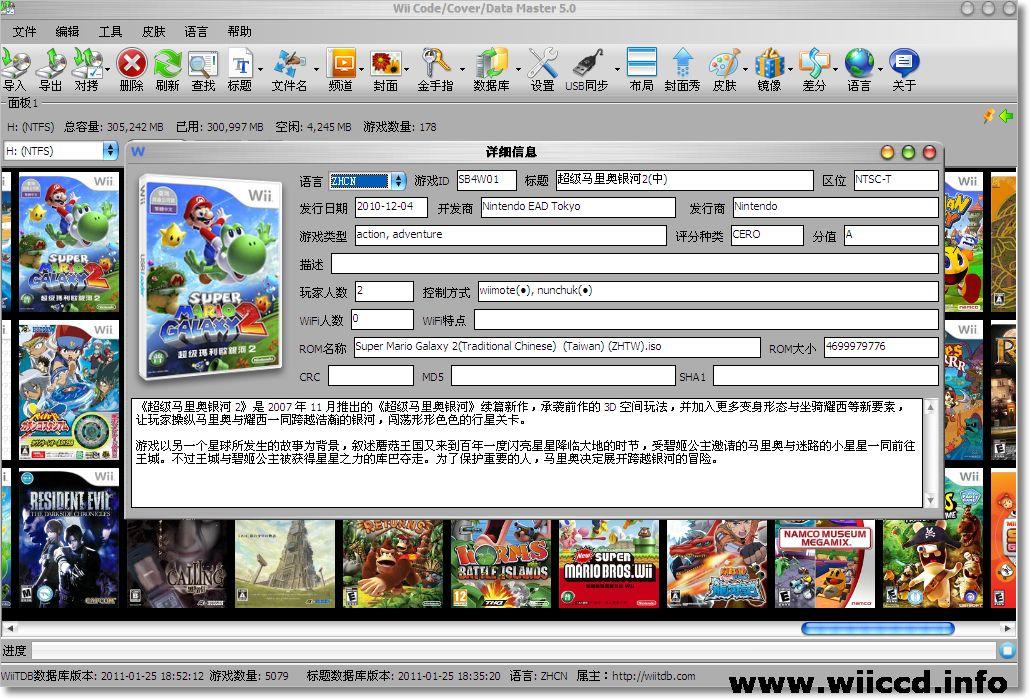Close the 详细信息 dialog with red button

point(929,152)
